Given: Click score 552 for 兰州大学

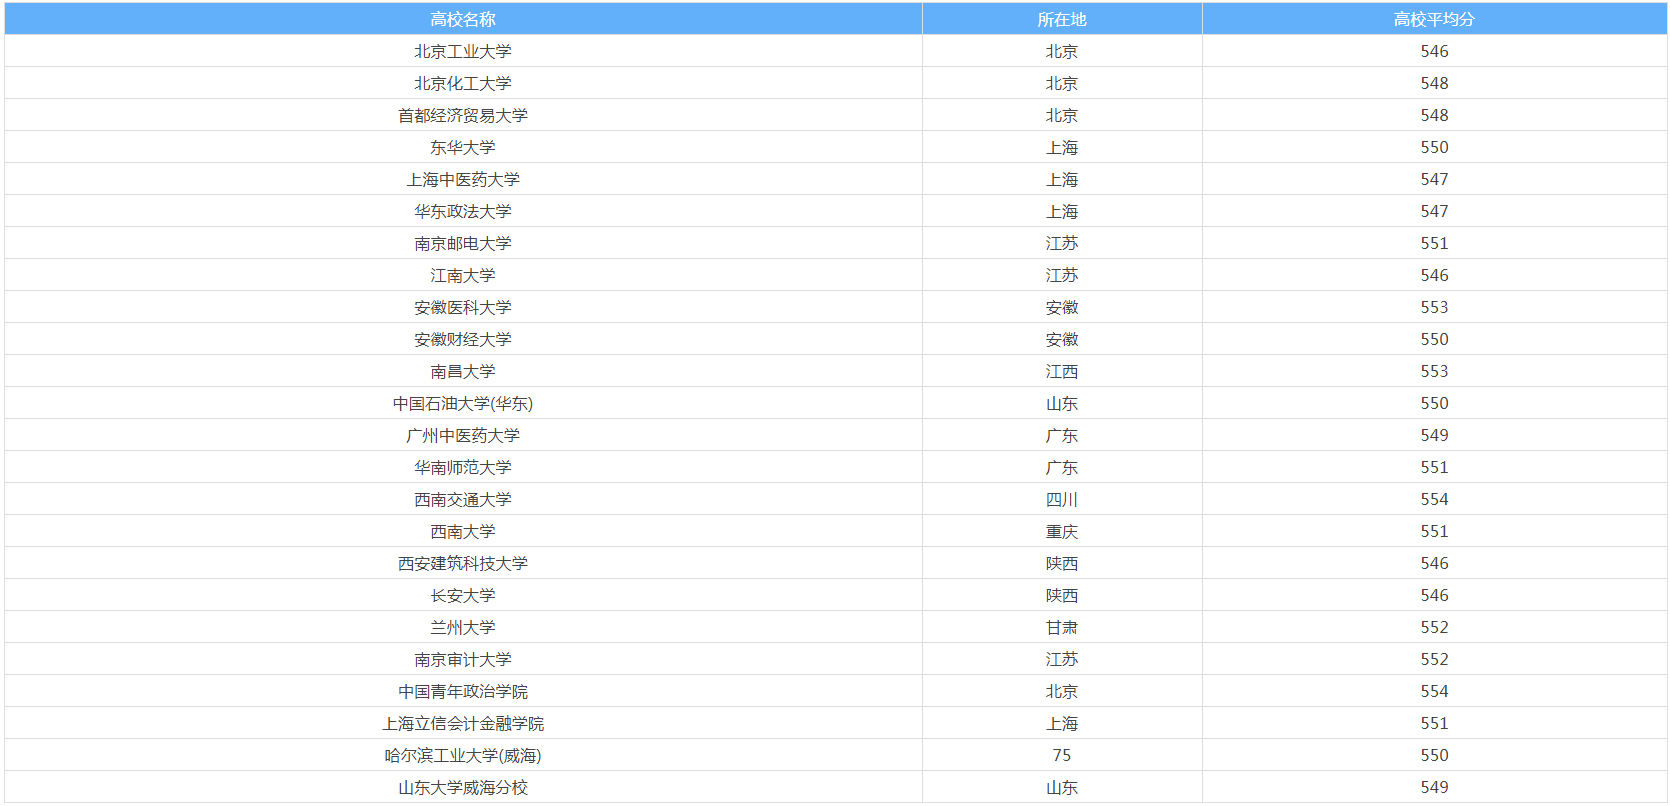Looking at the screenshot, I should point(1434,627).
